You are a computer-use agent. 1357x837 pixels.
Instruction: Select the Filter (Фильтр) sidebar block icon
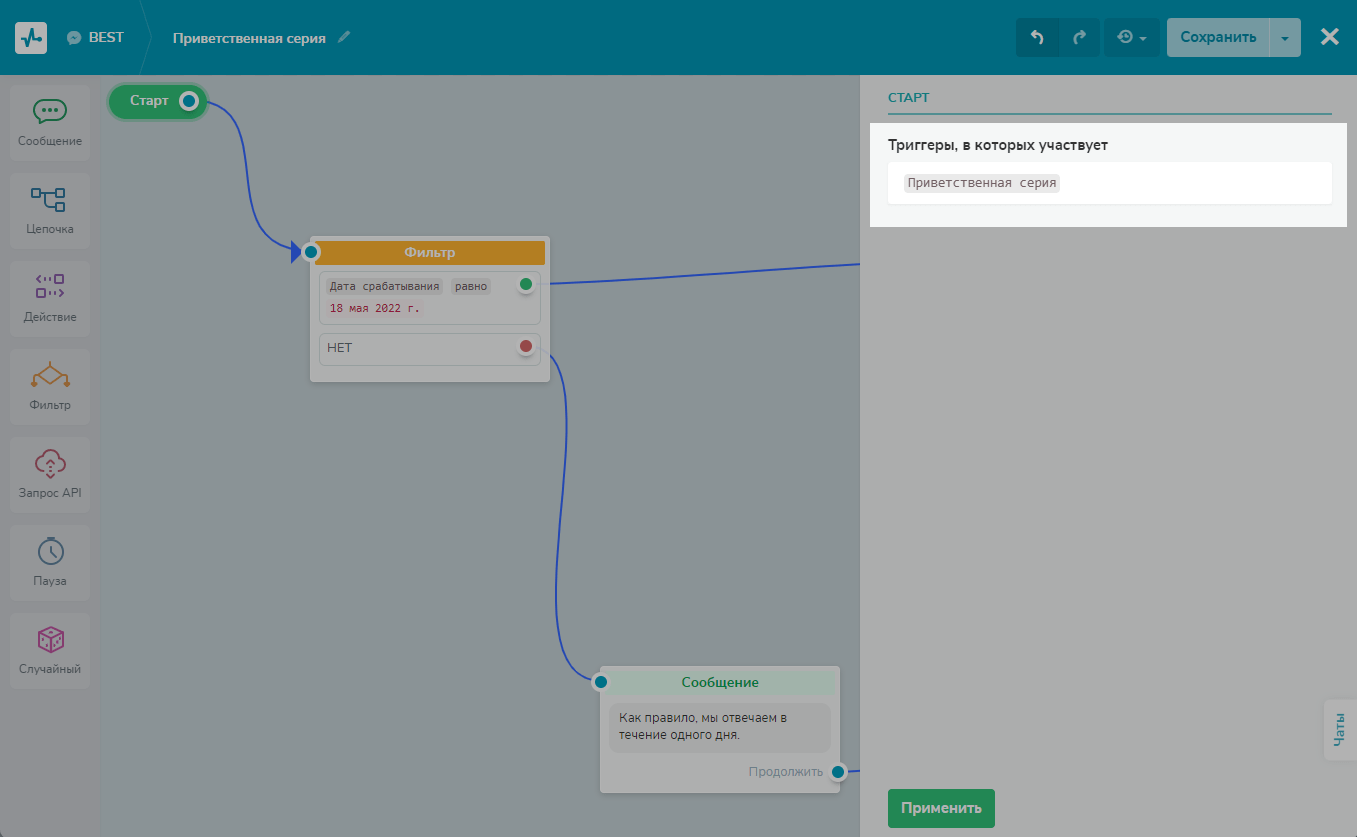pos(49,375)
